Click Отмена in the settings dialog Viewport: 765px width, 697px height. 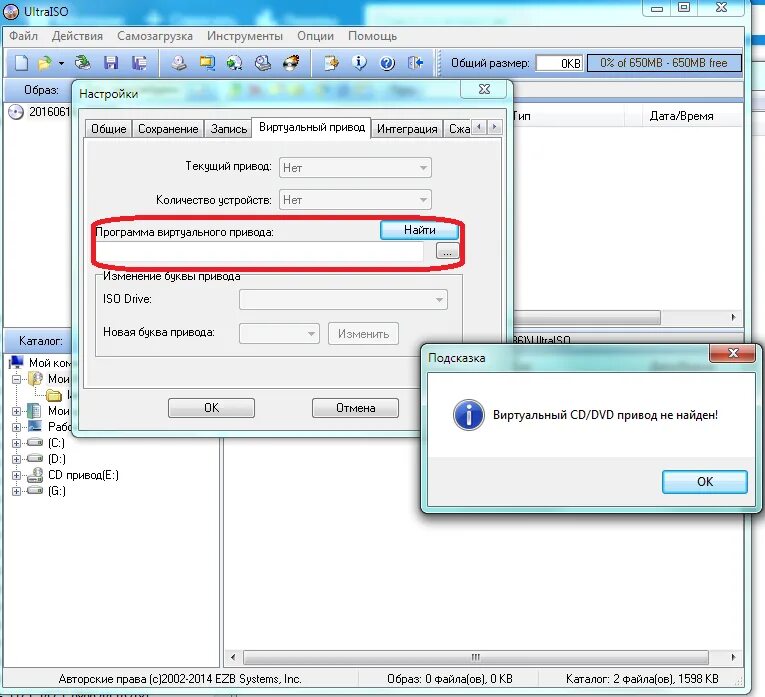(355, 408)
